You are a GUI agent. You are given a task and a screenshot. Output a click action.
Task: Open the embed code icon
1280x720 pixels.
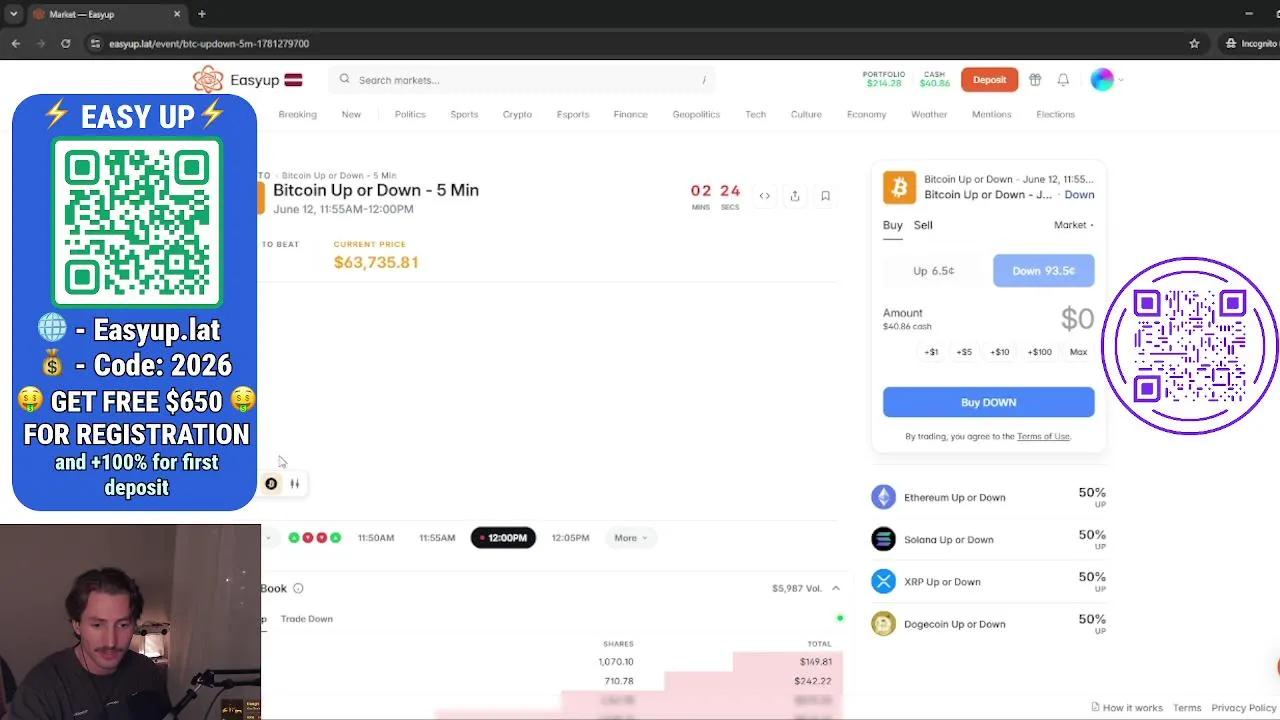765,196
